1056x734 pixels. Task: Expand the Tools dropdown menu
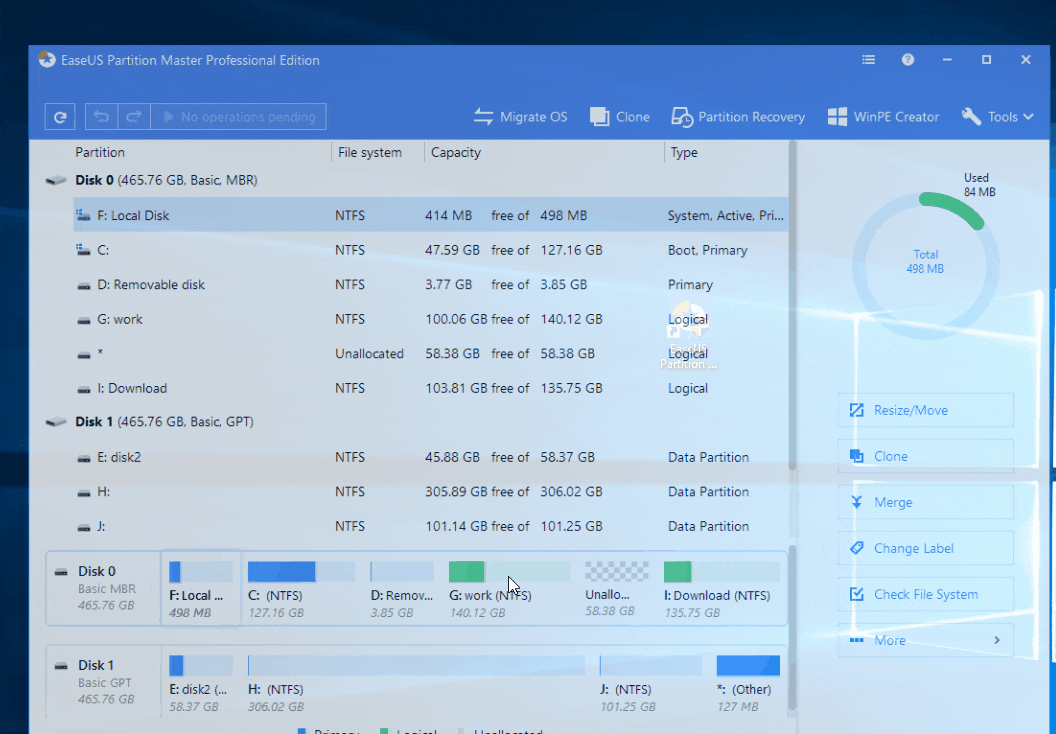pyautogui.click(x=998, y=117)
